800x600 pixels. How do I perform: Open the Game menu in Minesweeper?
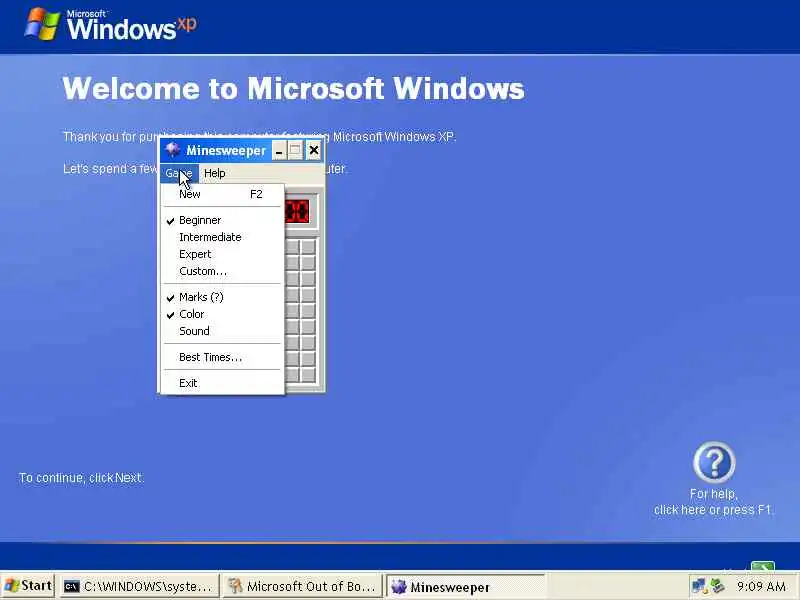179,173
